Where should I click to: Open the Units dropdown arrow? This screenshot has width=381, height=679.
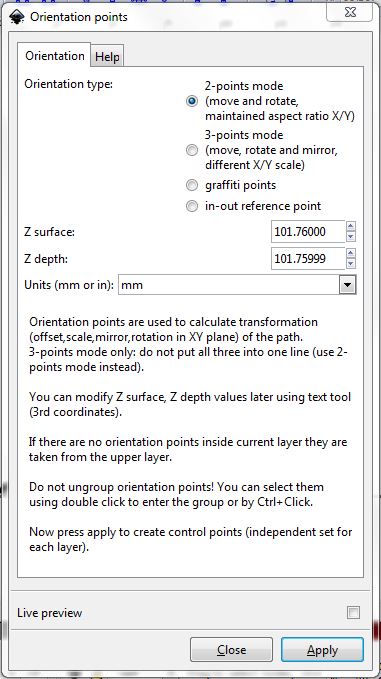point(347,285)
